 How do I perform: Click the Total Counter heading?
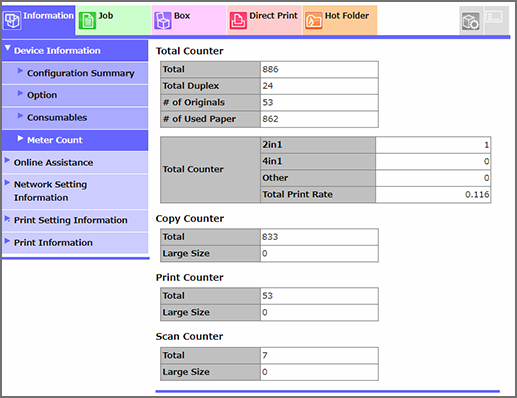190,51
